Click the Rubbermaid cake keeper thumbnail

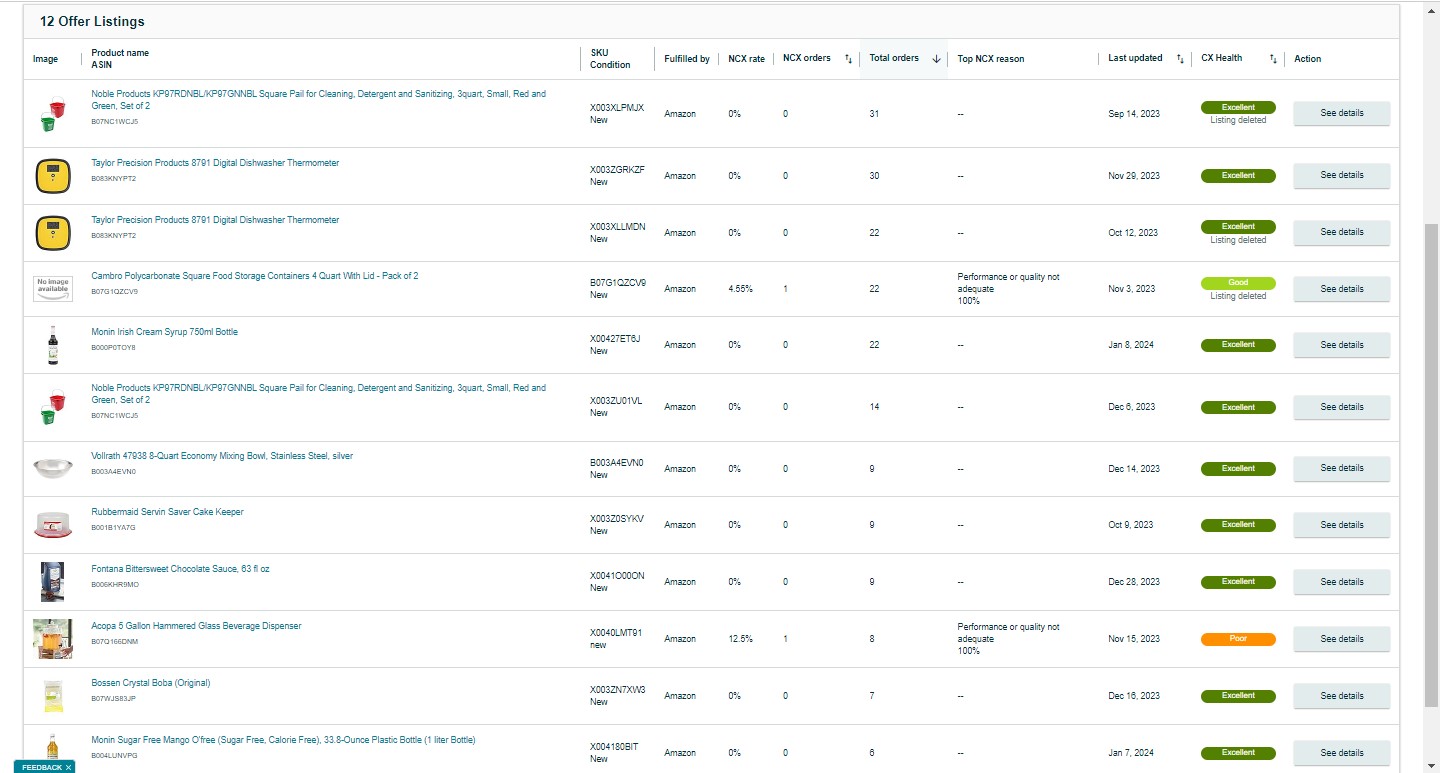pyautogui.click(x=52, y=525)
